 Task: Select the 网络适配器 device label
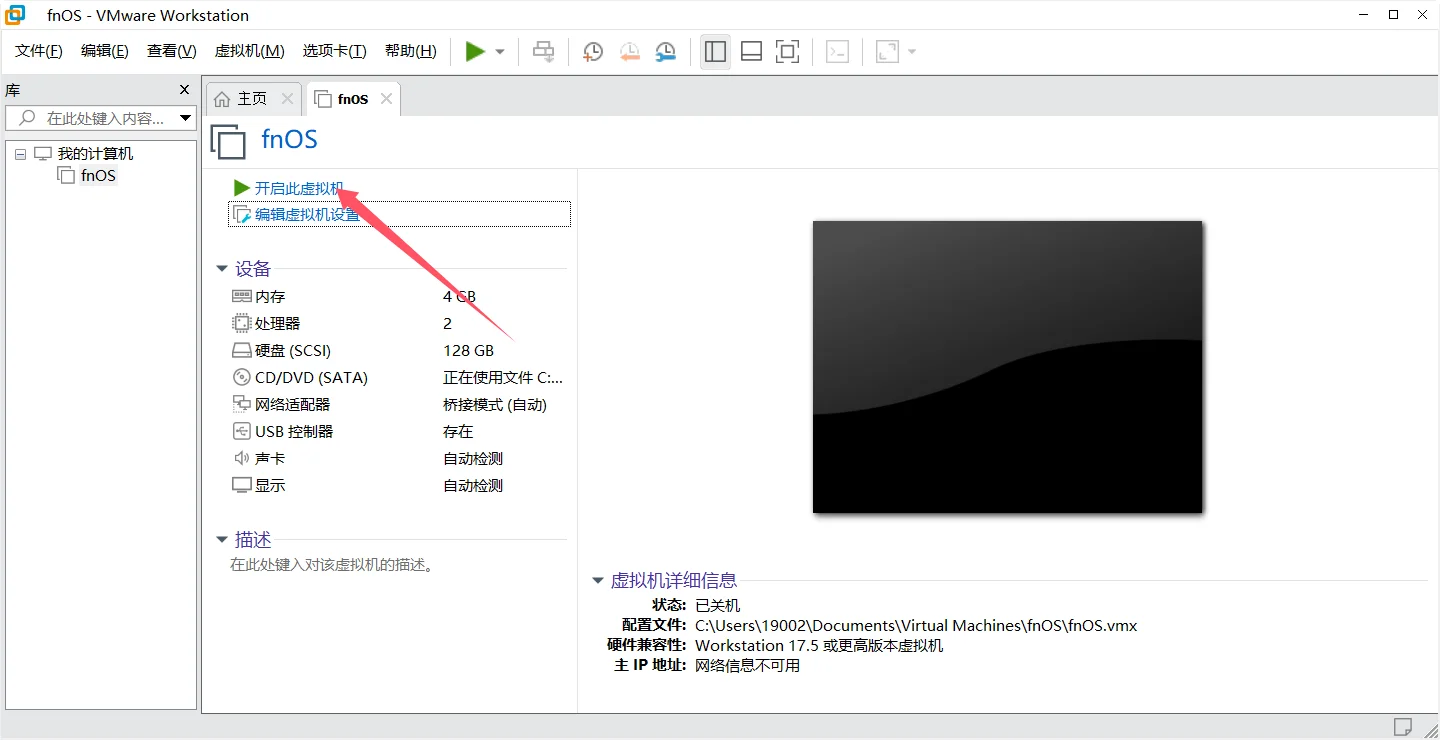click(x=292, y=405)
